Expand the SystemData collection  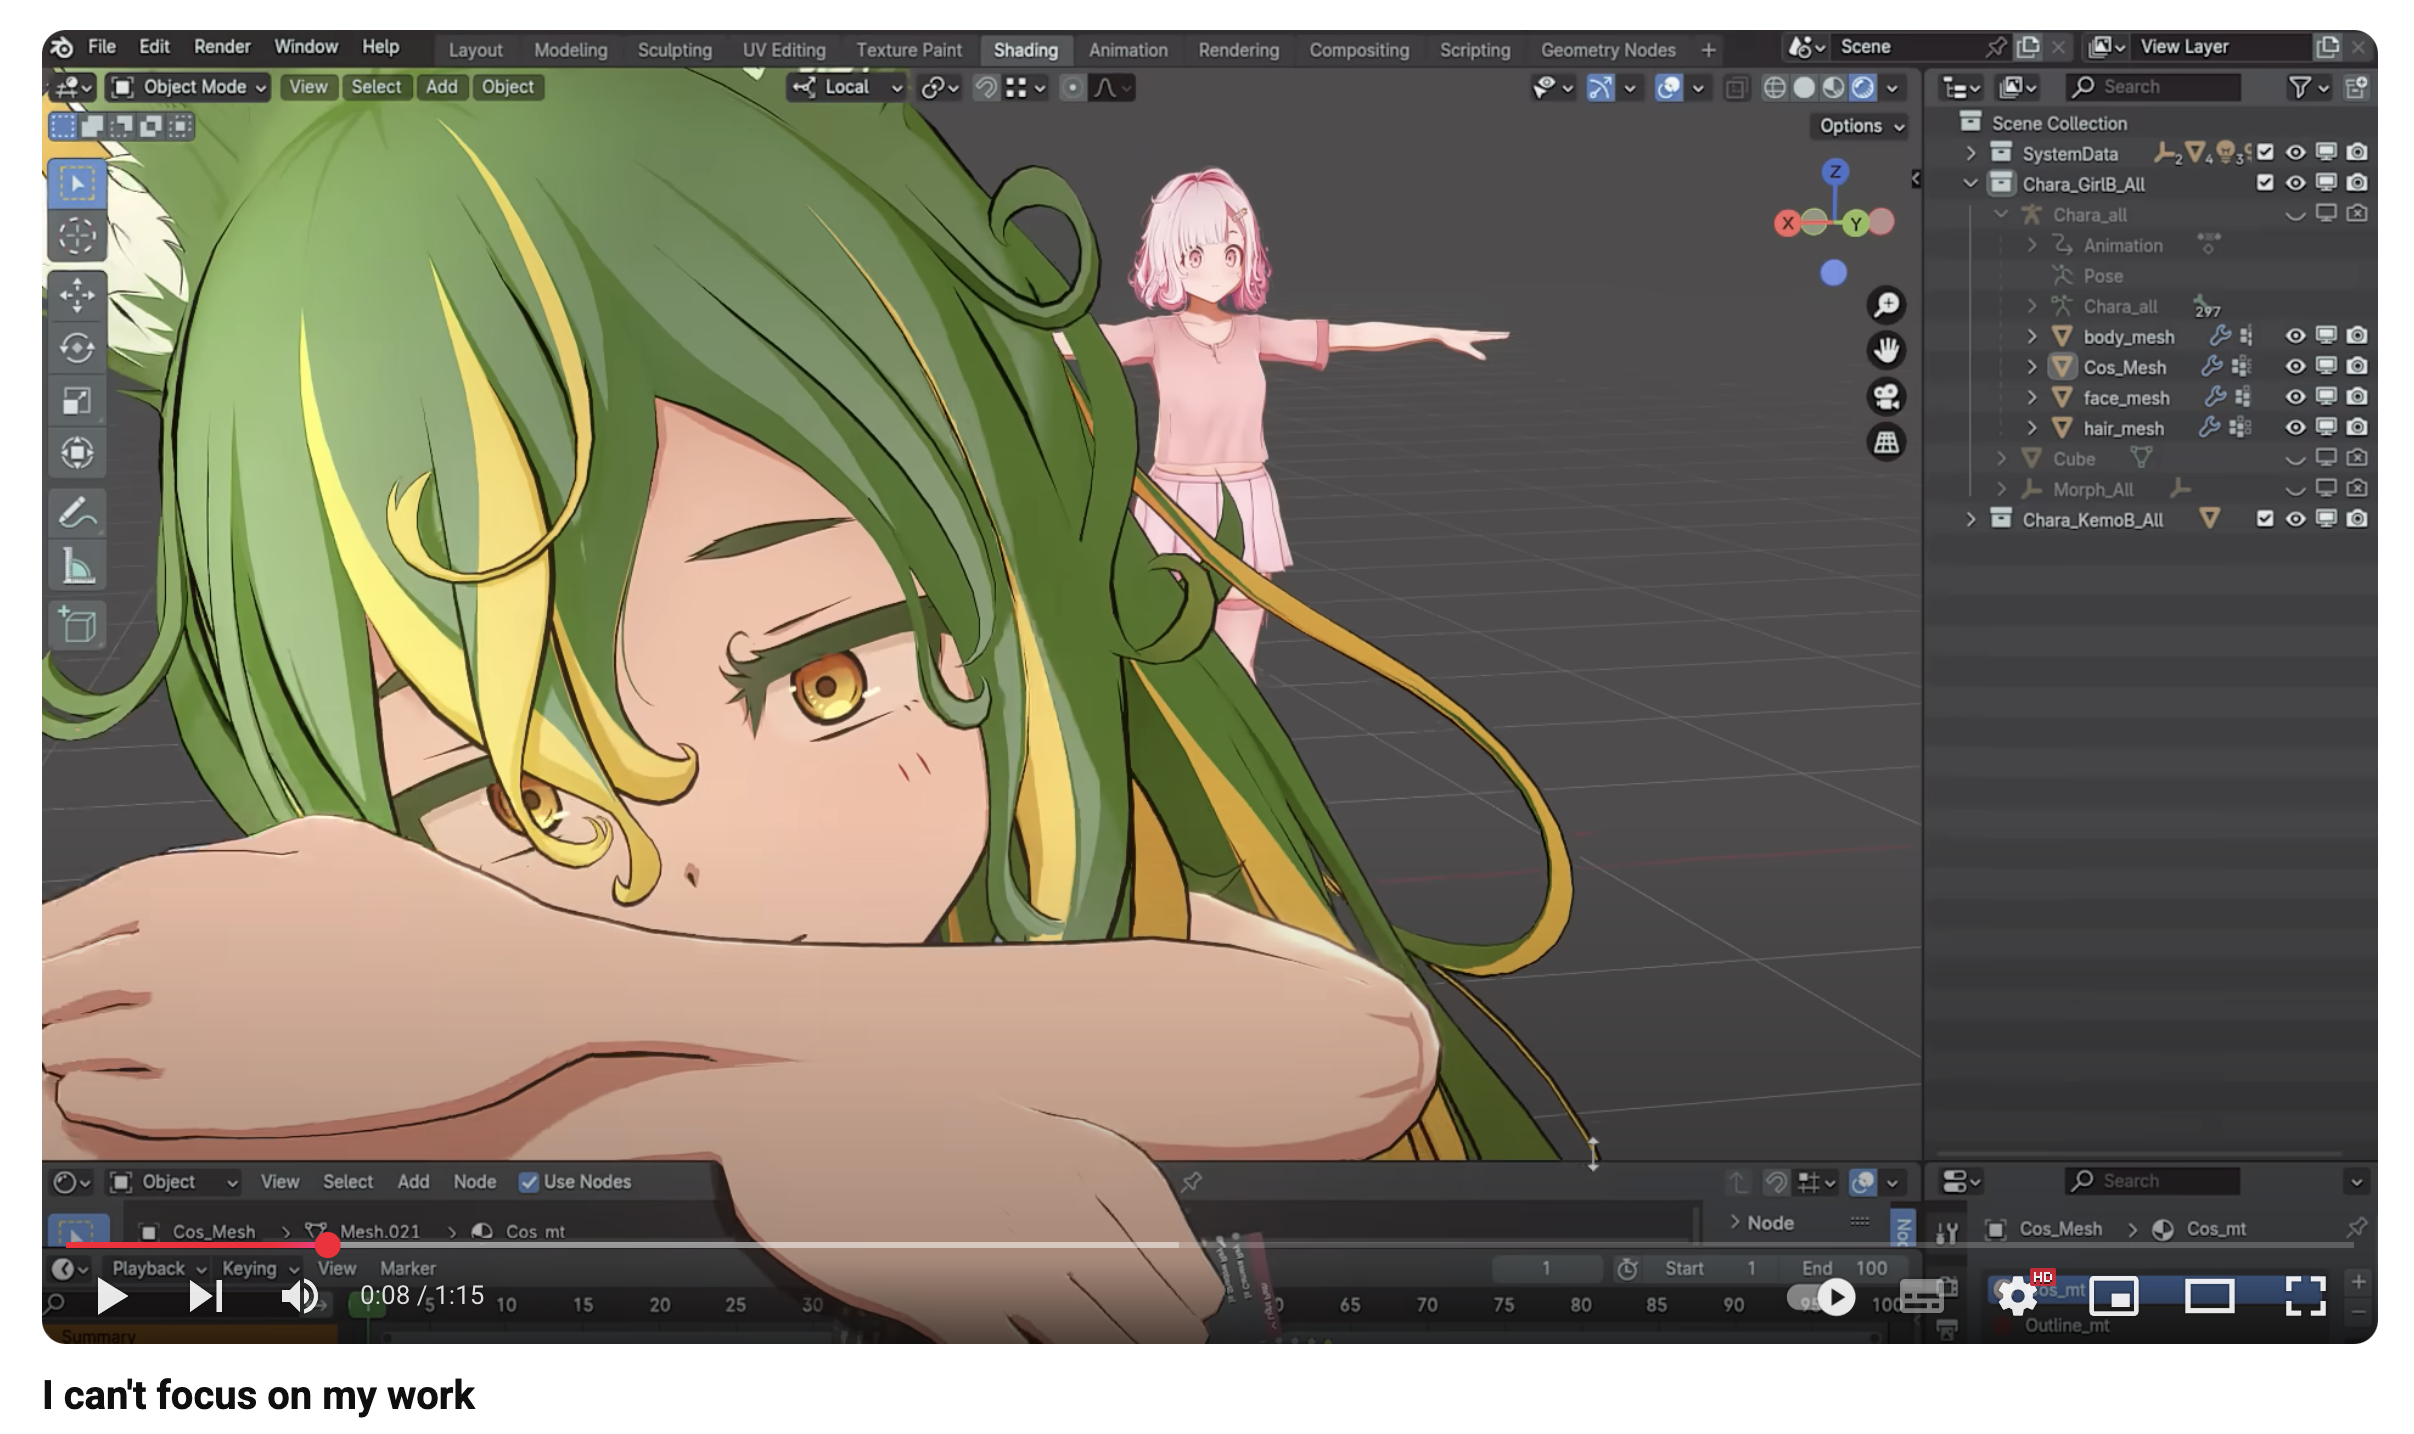click(x=1970, y=153)
